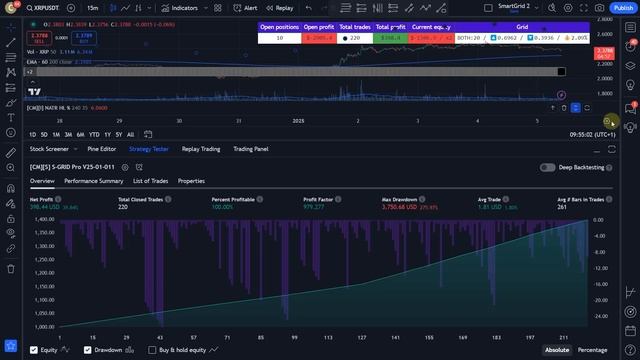Image resolution: width=640 pixels, height=360 pixels.
Task: Expand favorite indicators dropdown arrow
Action: click(x=206, y=8)
